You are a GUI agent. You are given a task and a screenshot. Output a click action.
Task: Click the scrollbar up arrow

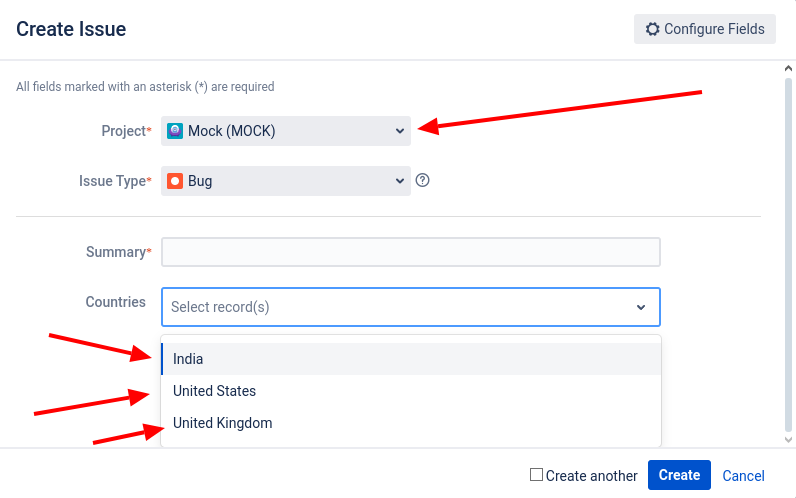[788, 68]
